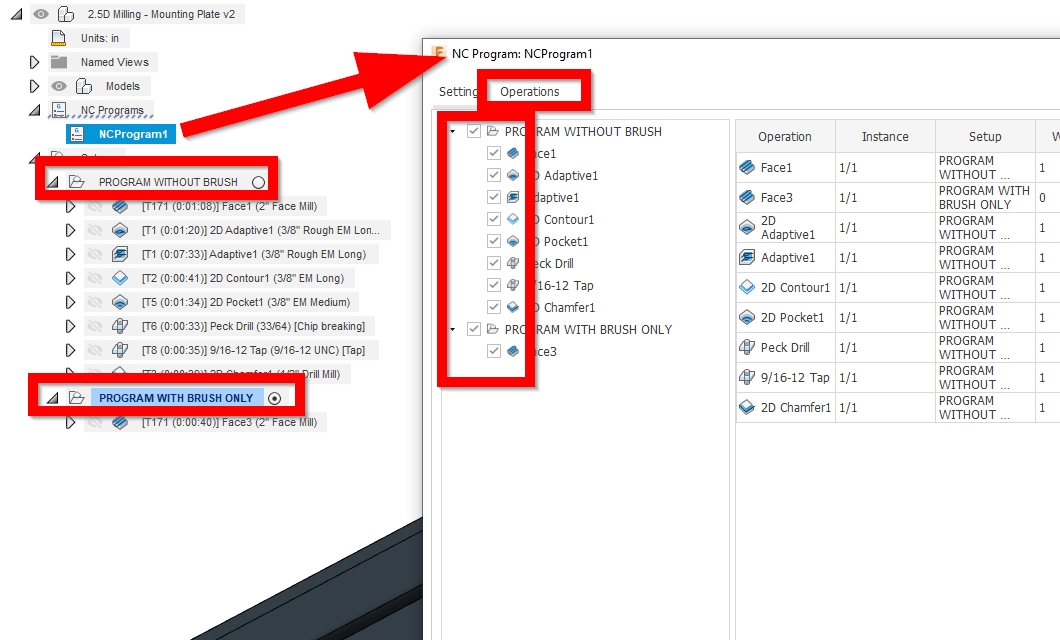Uncheck the PROGRAM WITH BRUSH ONLY group checkbox
1060x640 pixels.
click(473, 329)
